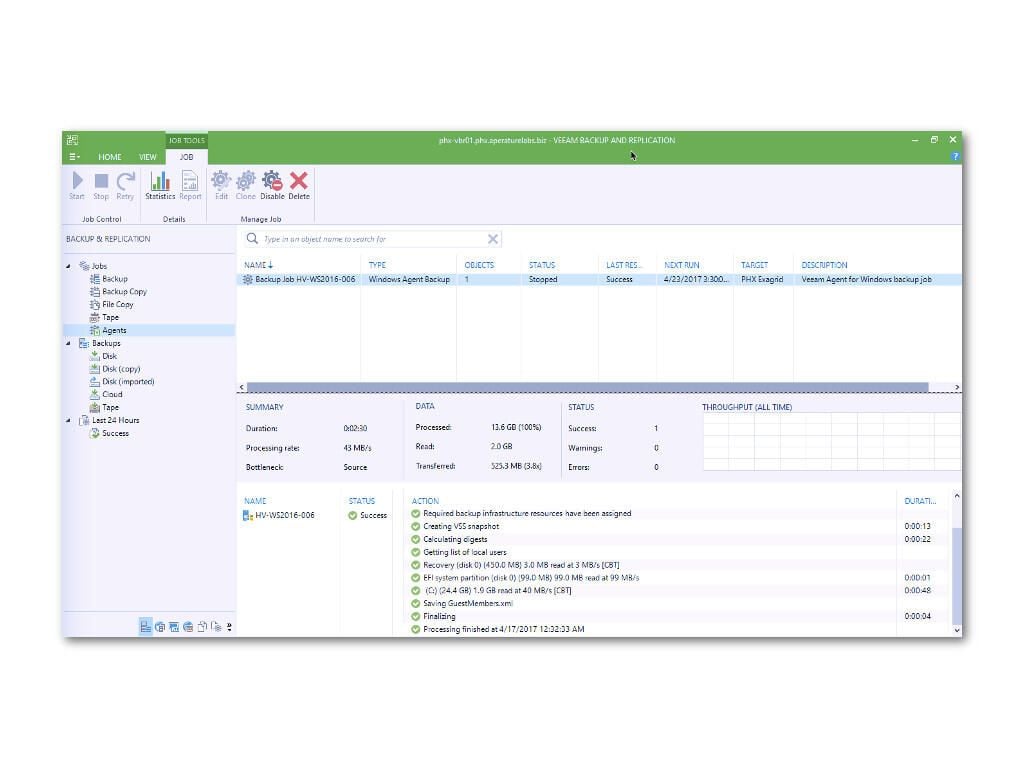Select the JOB ribbon tab

pyautogui.click(x=187, y=157)
